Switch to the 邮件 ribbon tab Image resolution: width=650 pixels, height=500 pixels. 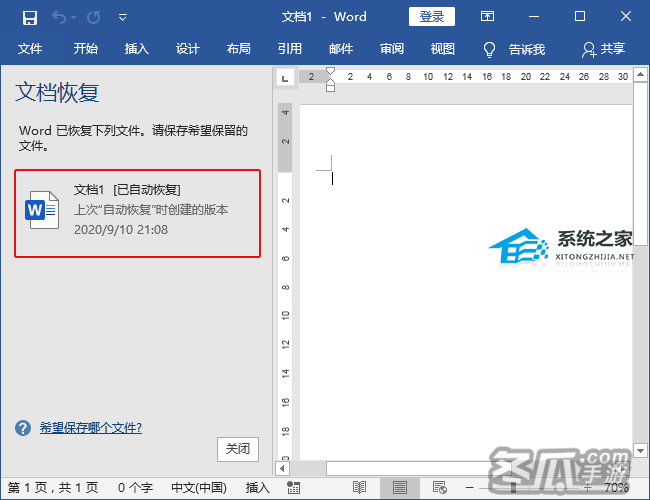click(x=341, y=49)
